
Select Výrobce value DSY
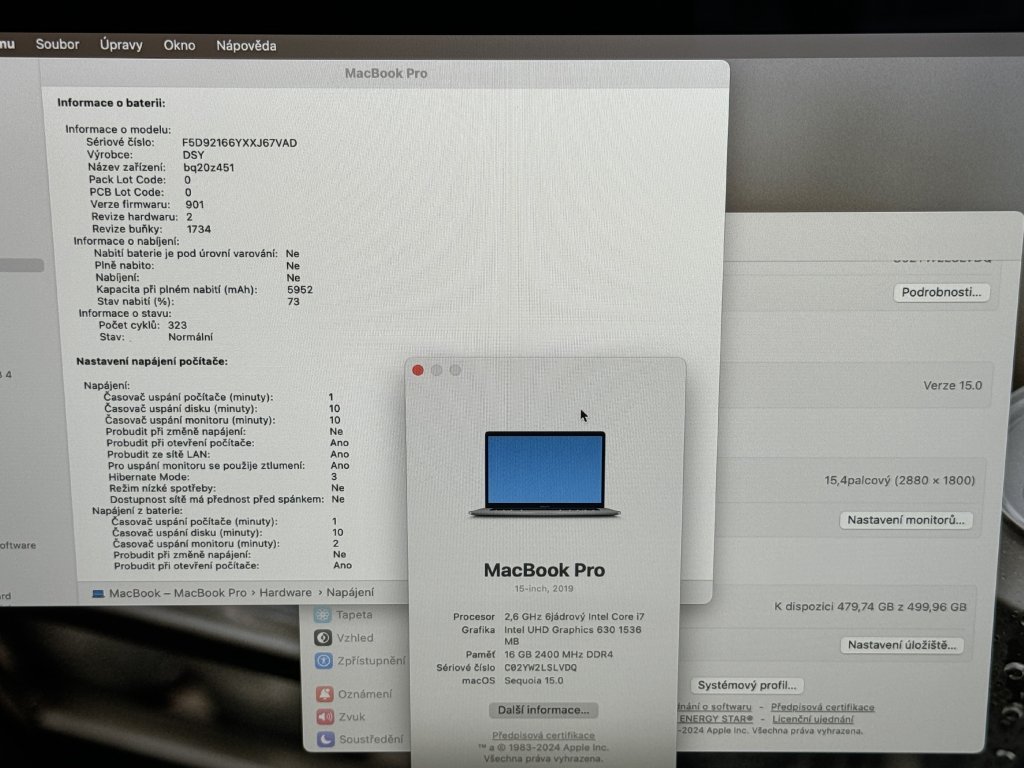[x=193, y=155]
